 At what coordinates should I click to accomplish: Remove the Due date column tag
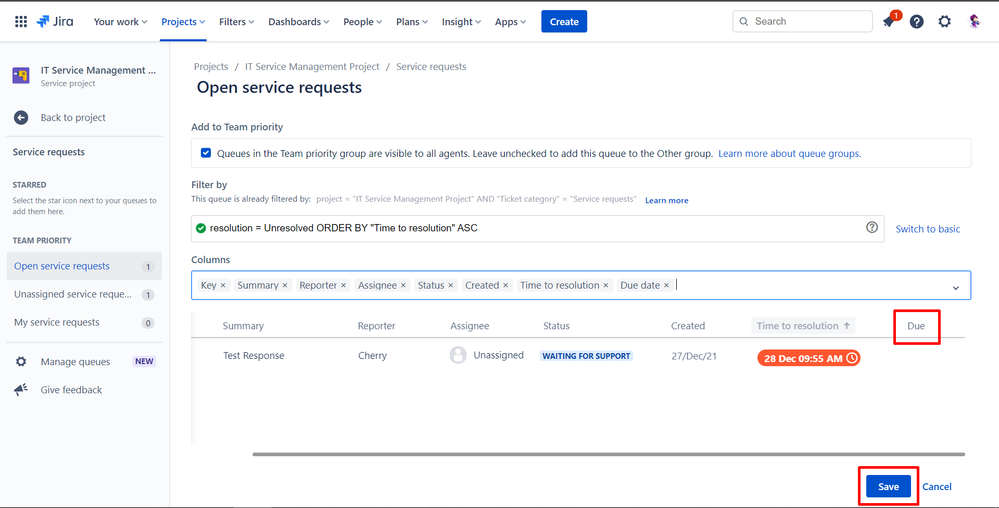click(x=667, y=285)
